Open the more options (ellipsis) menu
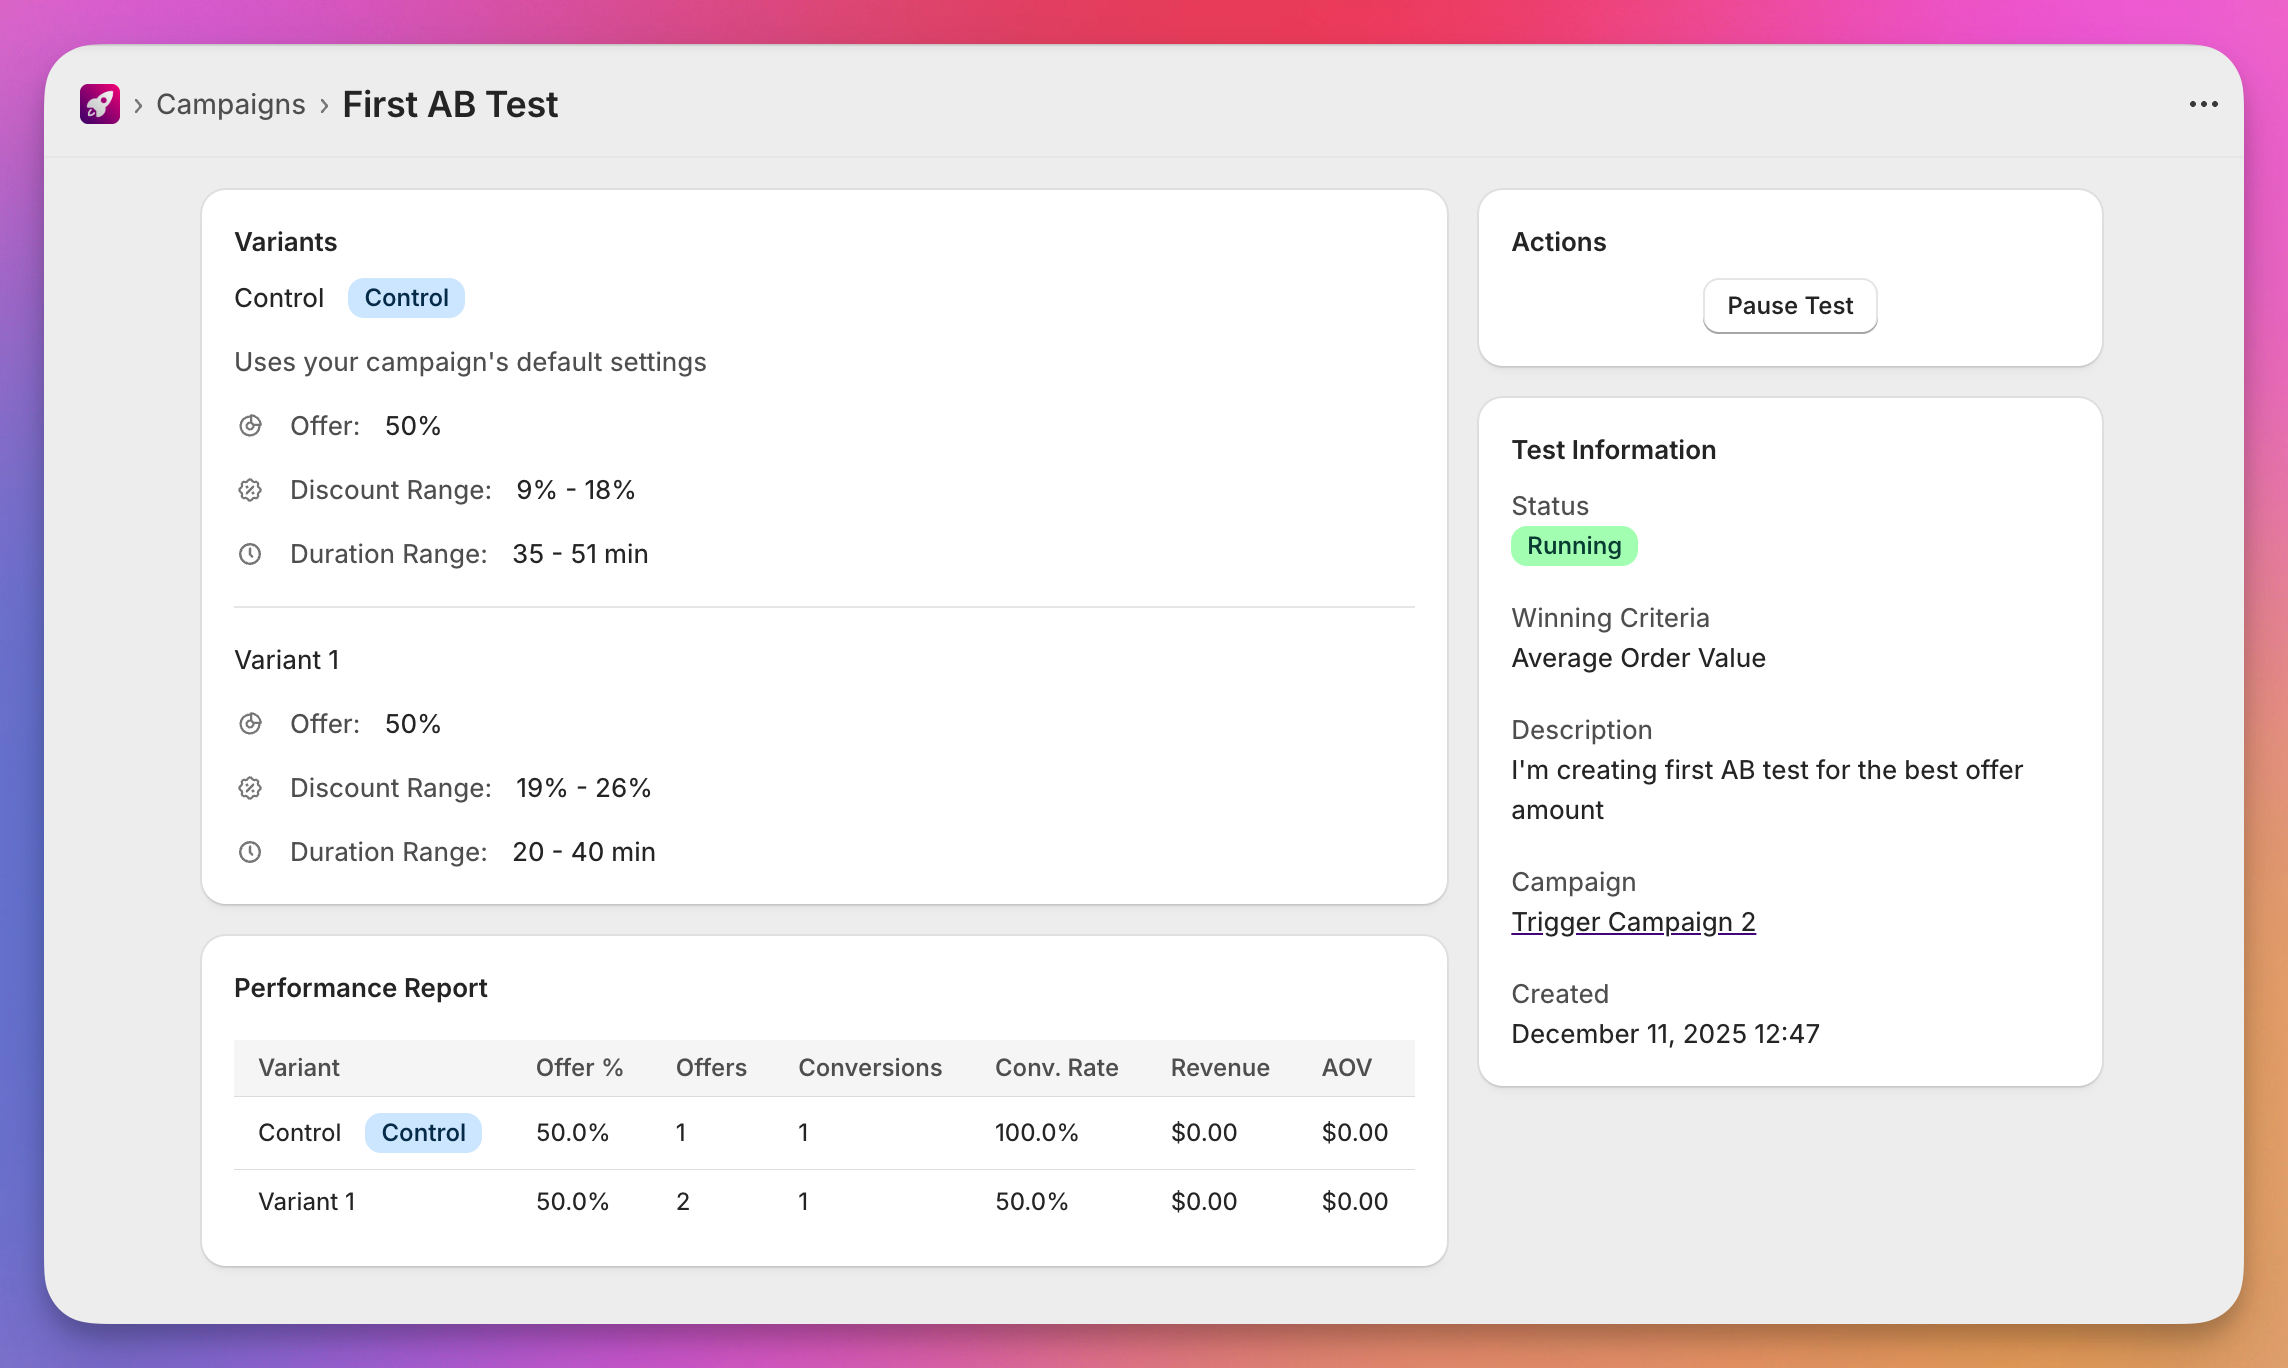The height and width of the screenshot is (1368, 2288). tap(2205, 103)
